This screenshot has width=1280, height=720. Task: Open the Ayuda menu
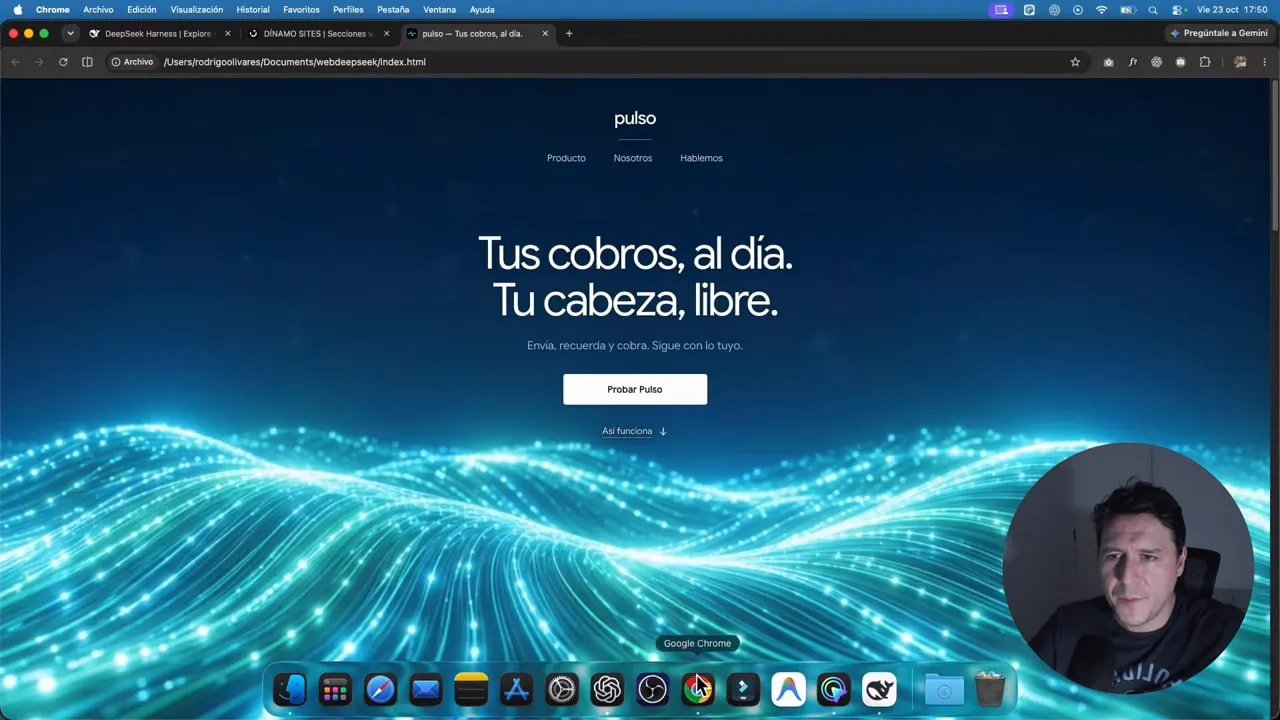tap(482, 10)
